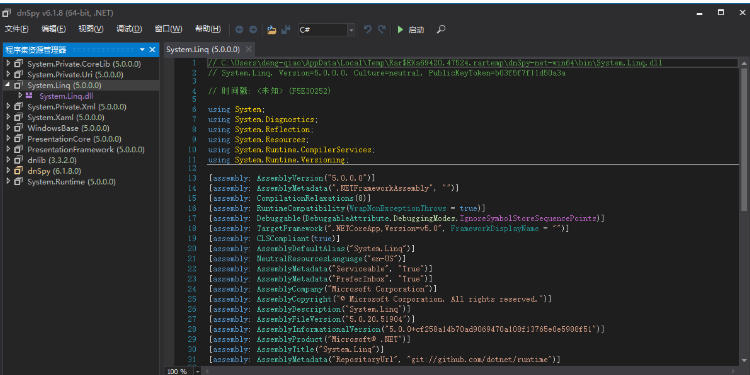750x375 pixels.
Task: Open the 窗口(W) Window menu
Action: [x=168, y=30]
